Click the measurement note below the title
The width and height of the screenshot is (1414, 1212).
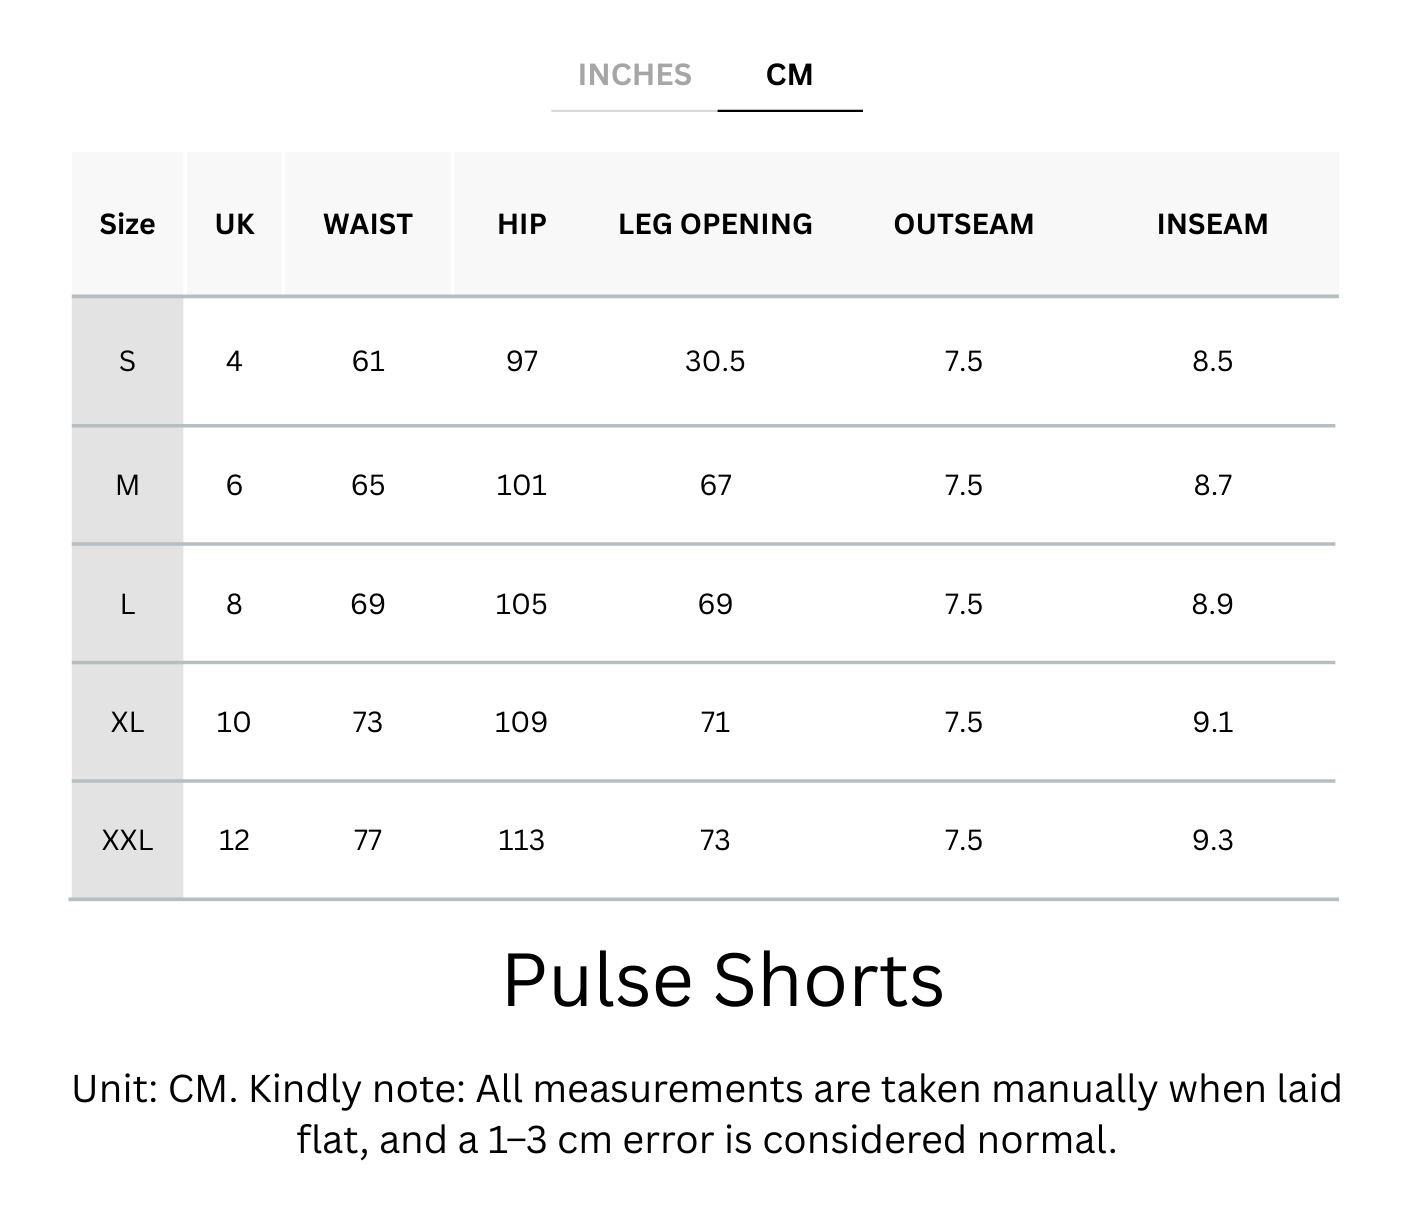pyautogui.click(x=706, y=1114)
